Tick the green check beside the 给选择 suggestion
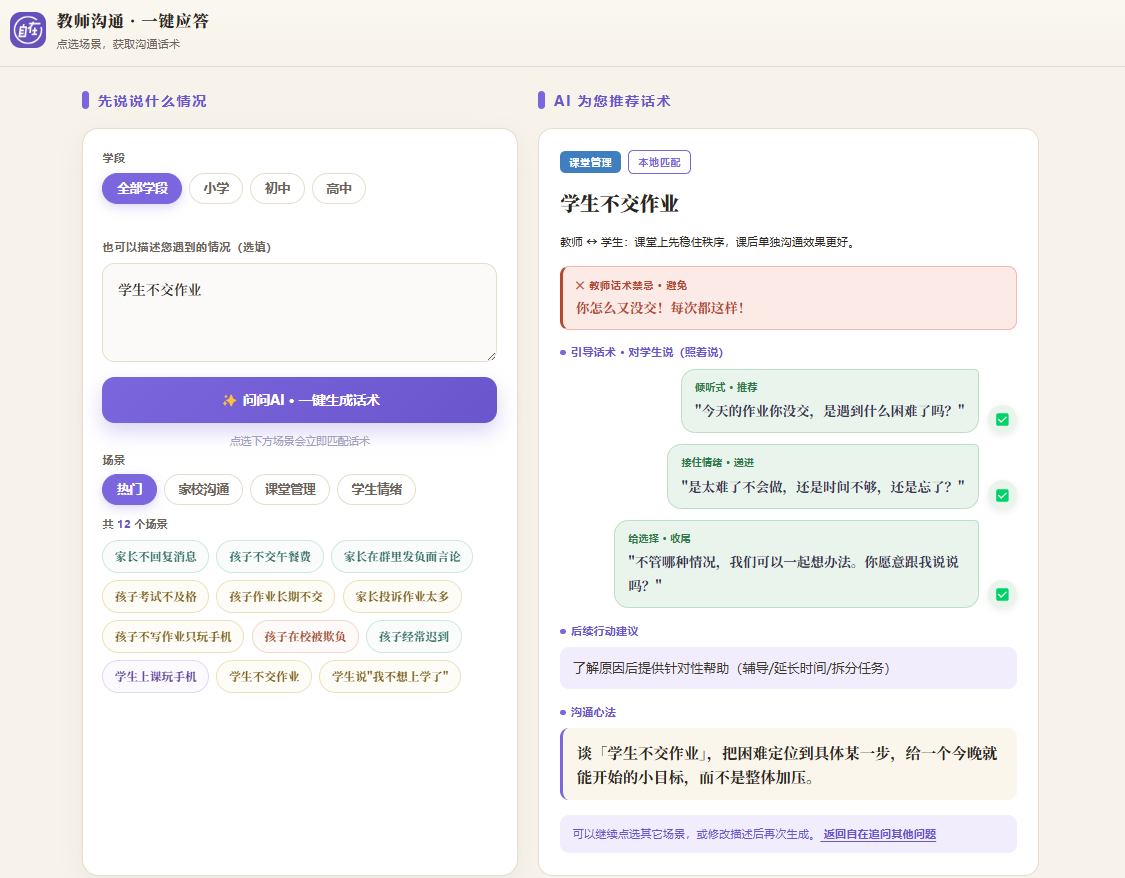The image size is (1125, 878). pos(1002,595)
